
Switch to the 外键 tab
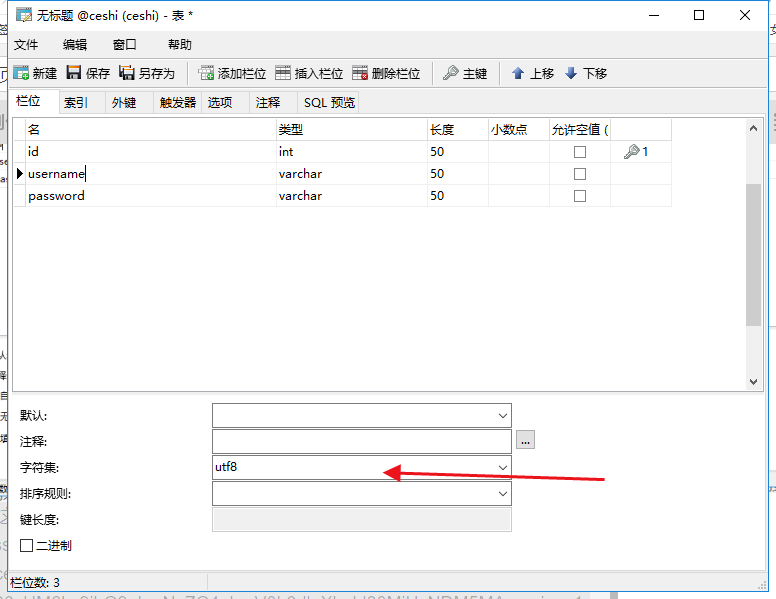click(130, 102)
